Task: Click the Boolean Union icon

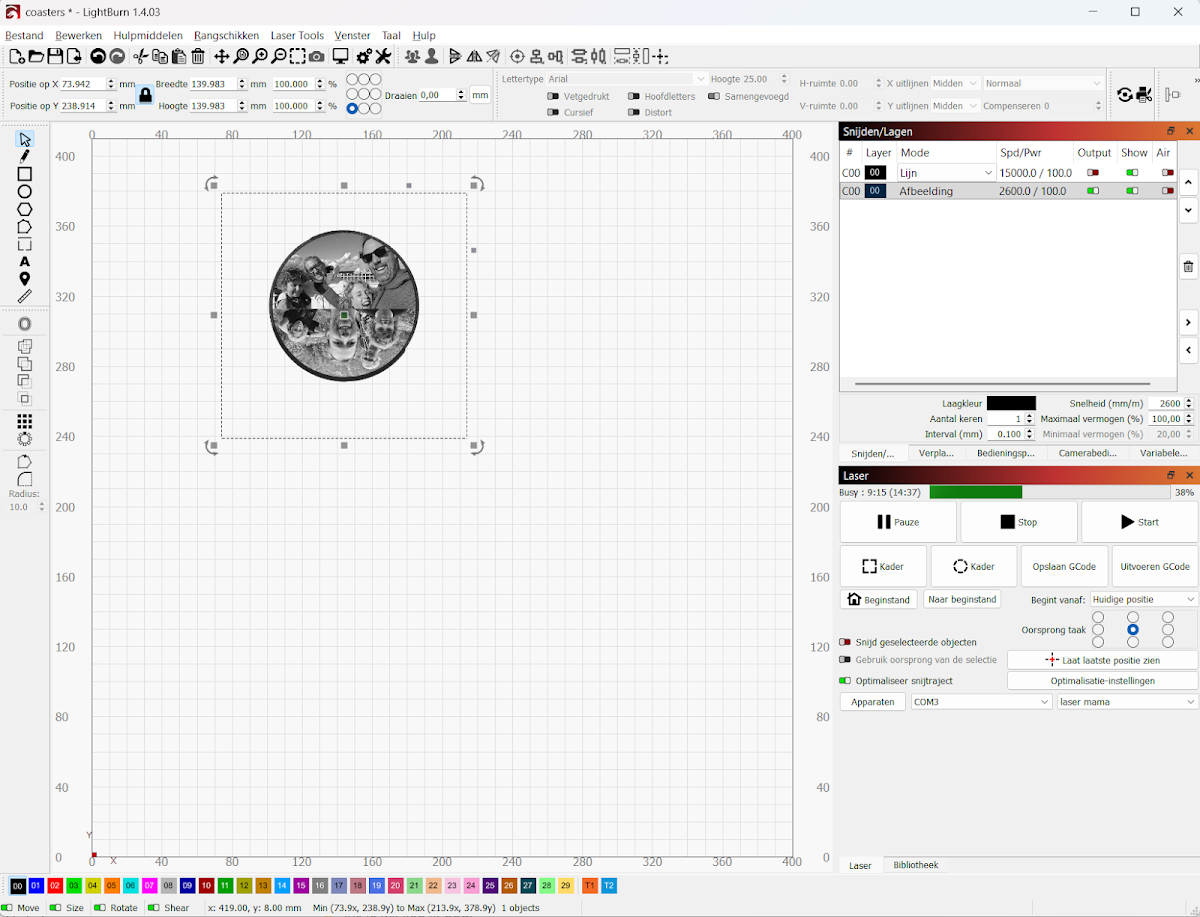Action: pos(25,346)
